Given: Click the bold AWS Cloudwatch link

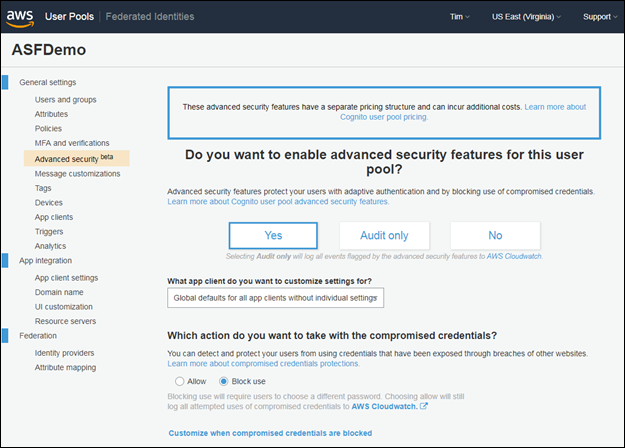Looking at the screenshot, I should pyautogui.click(x=384, y=407).
